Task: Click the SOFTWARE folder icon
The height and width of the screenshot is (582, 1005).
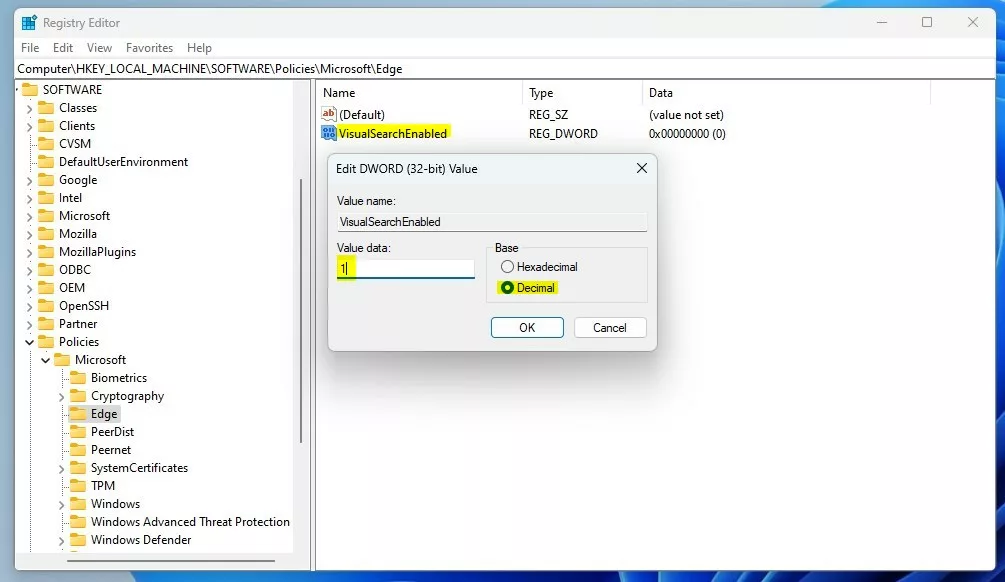Action: (29, 89)
